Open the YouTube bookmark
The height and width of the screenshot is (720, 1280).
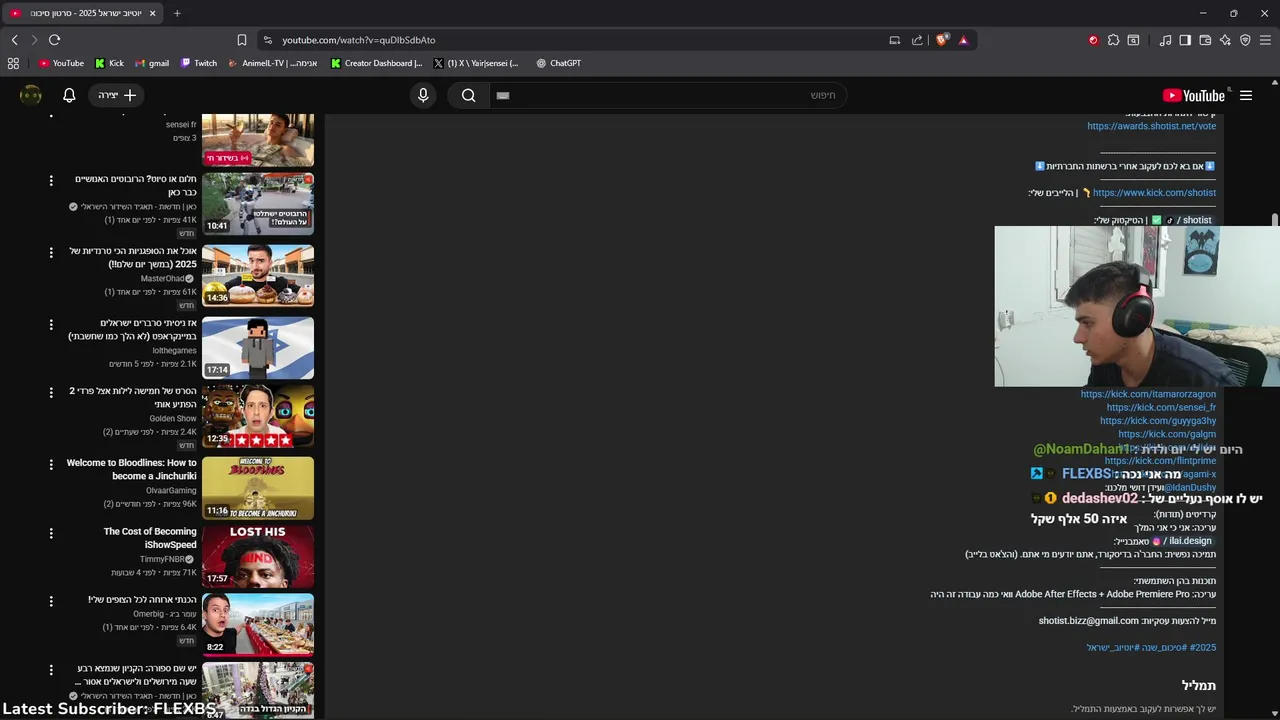click(x=61, y=63)
